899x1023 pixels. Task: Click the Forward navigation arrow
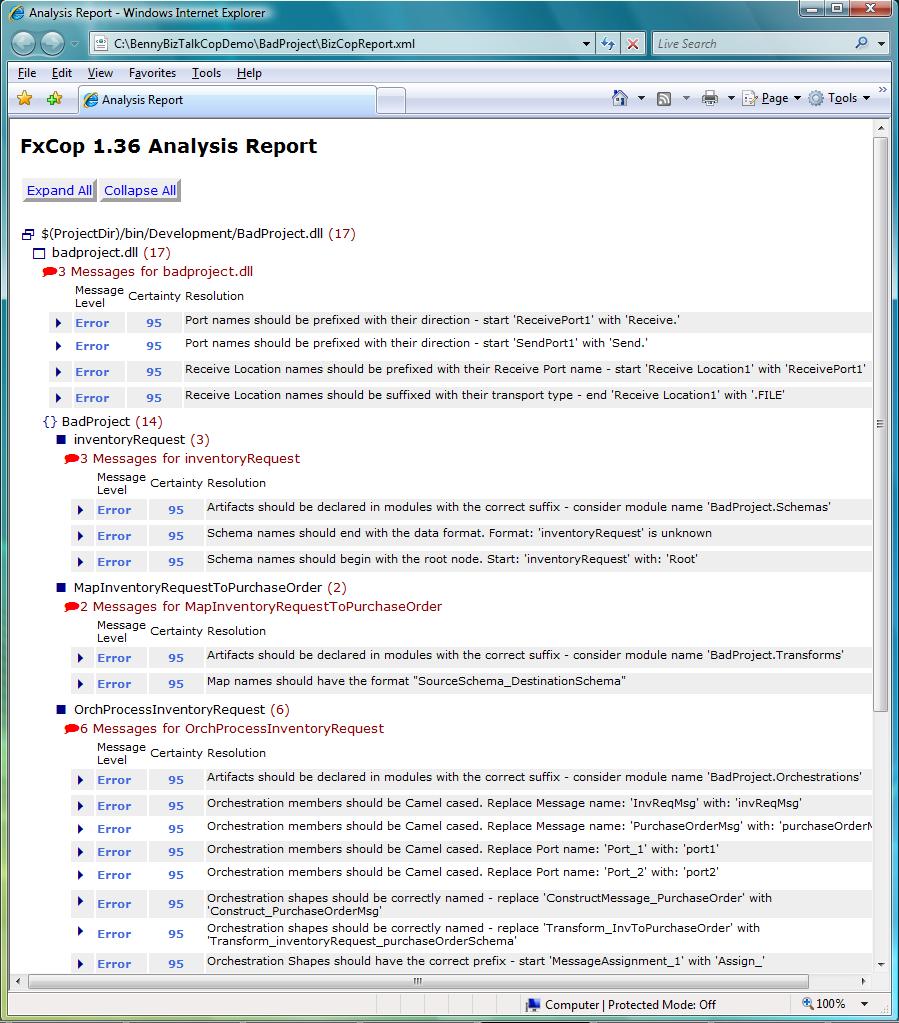[x=52, y=44]
